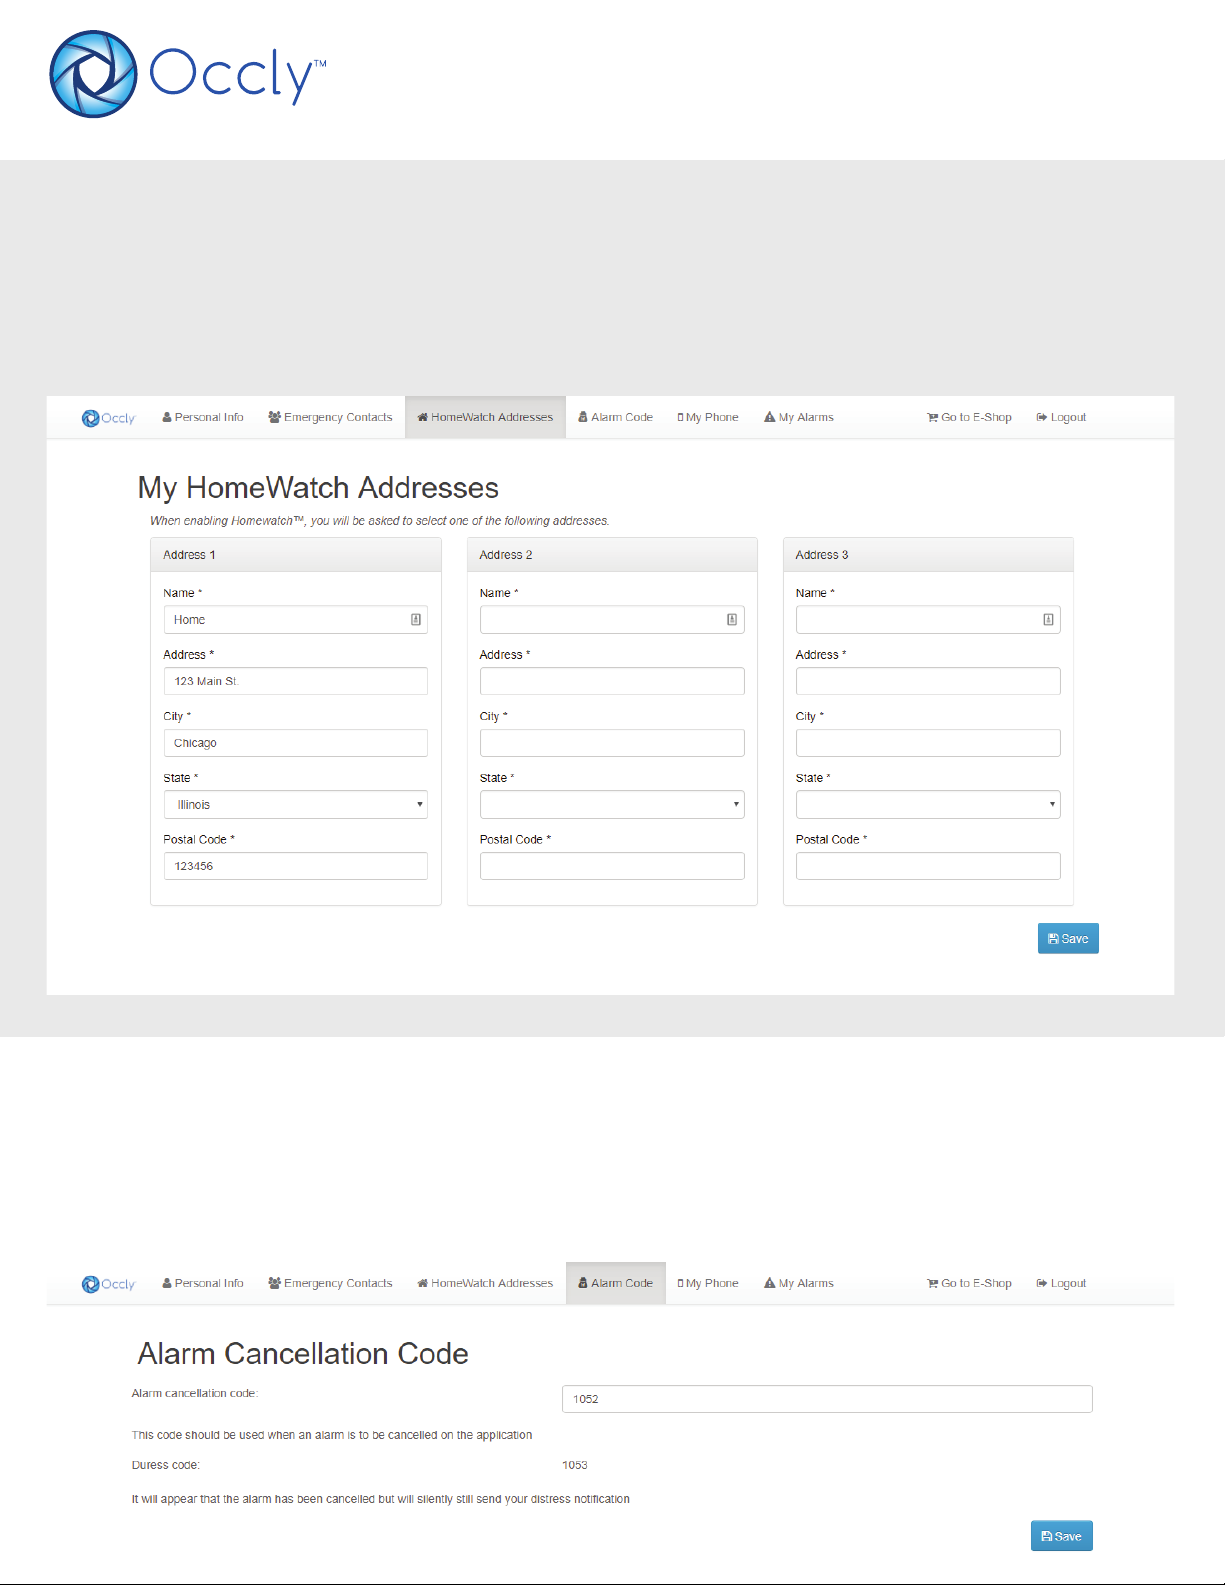Image resolution: width=1225 pixels, height=1585 pixels.
Task: Open Emergency Contacts in Alarm Code navbar
Action: pyautogui.click(x=330, y=1283)
